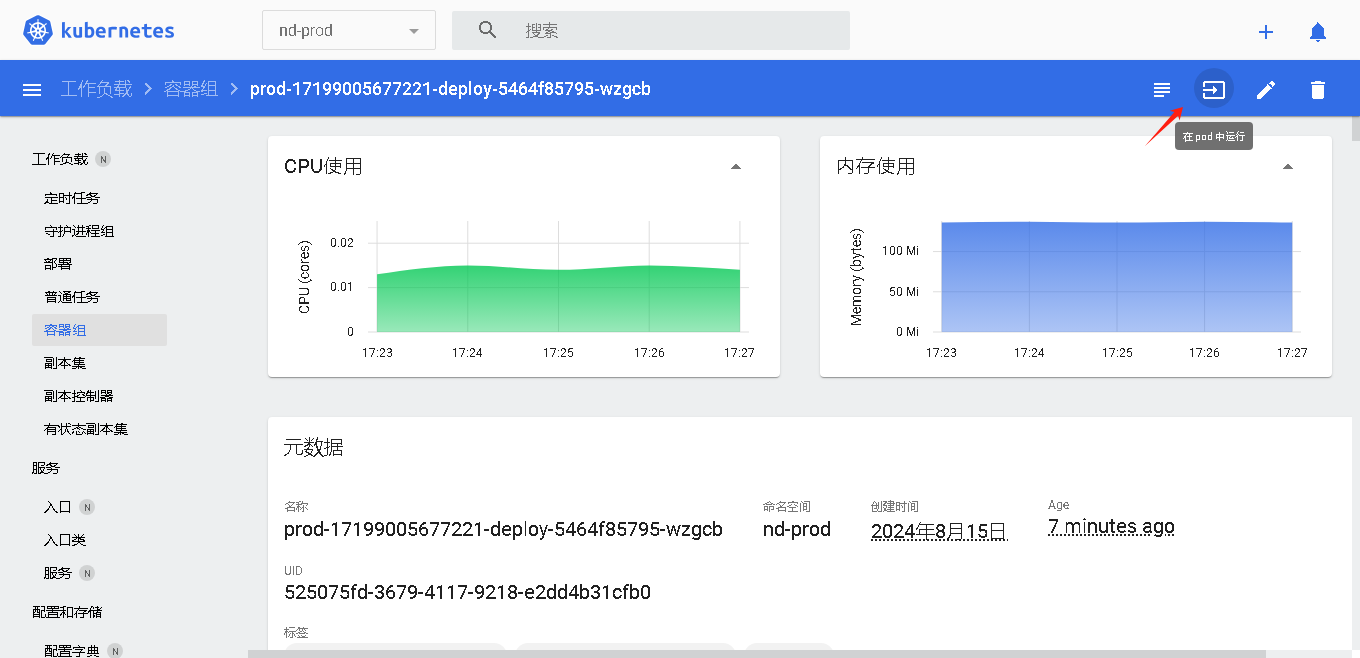Select 部署 in the sidebar
This screenshot has width=1360, height=658.
[58, 264]
